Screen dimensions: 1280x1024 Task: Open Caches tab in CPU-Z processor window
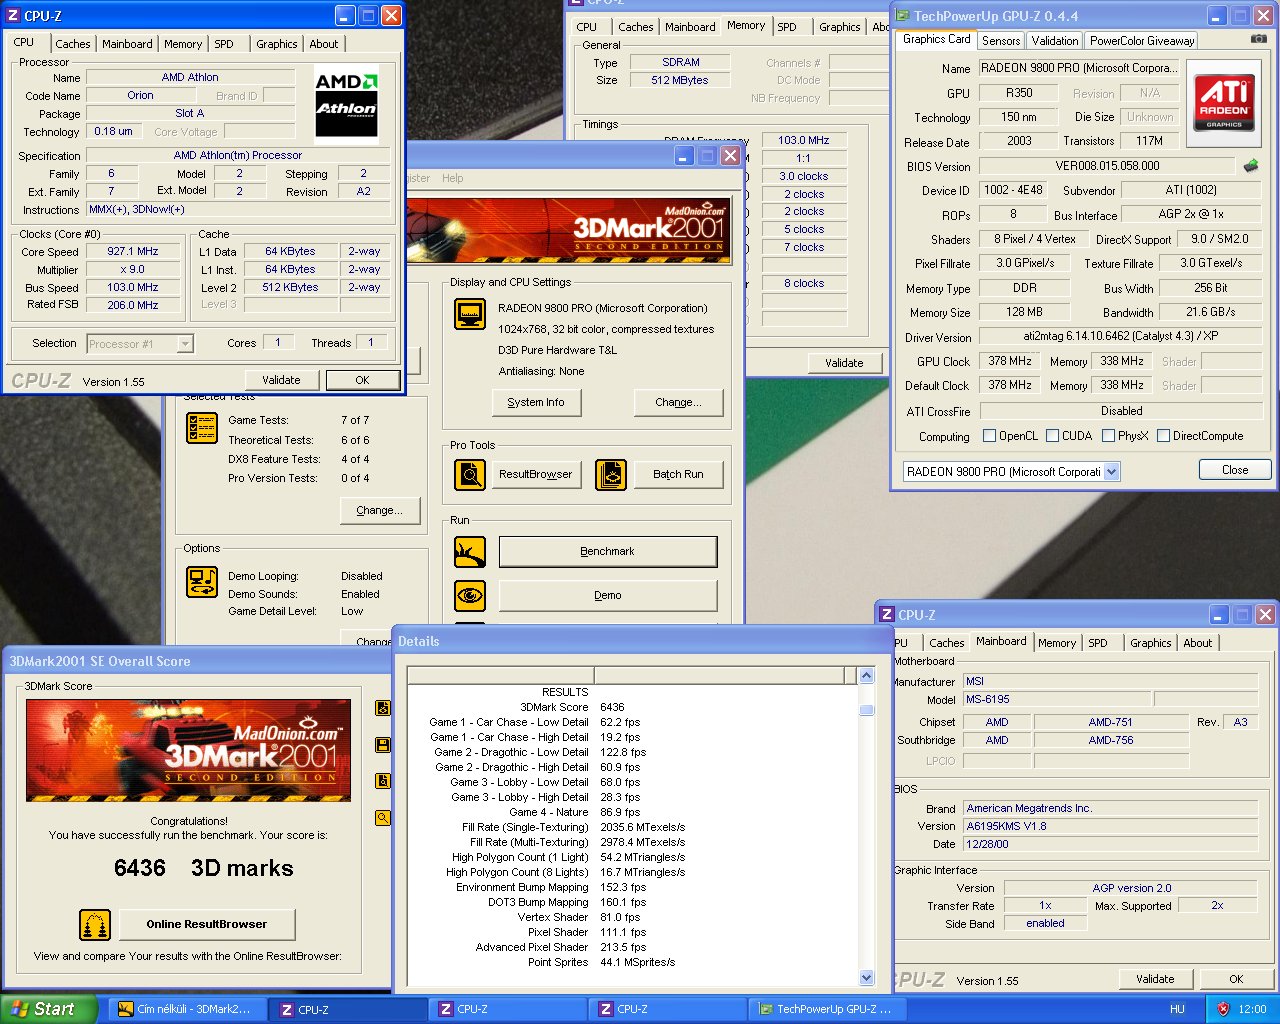tap(73, 44)
